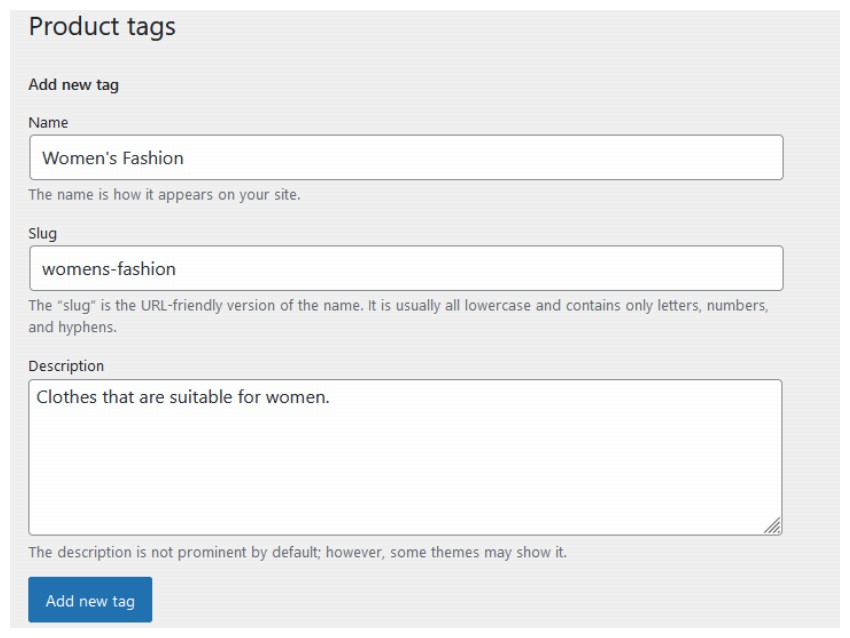Viewport: 850px width, 638px height.
Task: Grab the Description textarea resize handle
Action: click(772, 526)
